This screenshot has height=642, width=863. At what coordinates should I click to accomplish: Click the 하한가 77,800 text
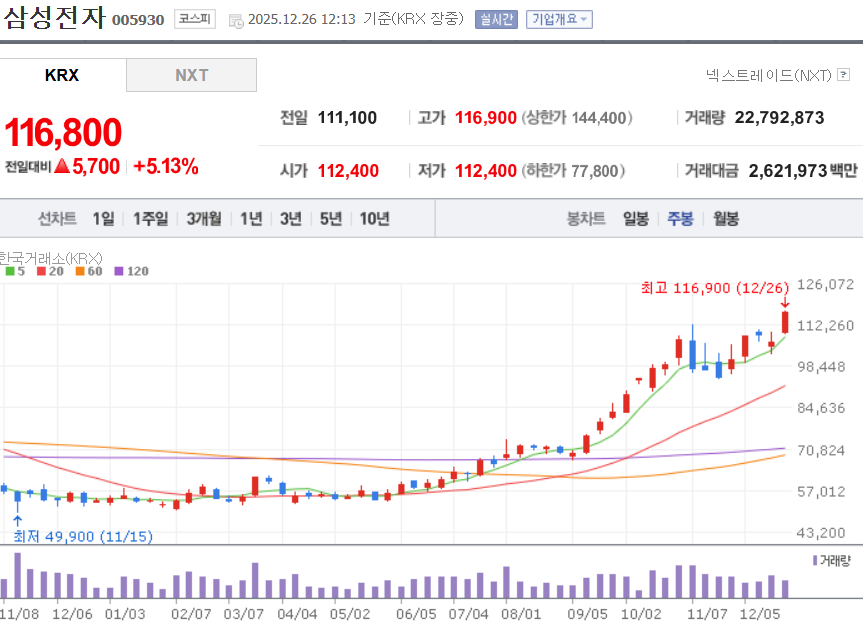[x=573, y=171]
